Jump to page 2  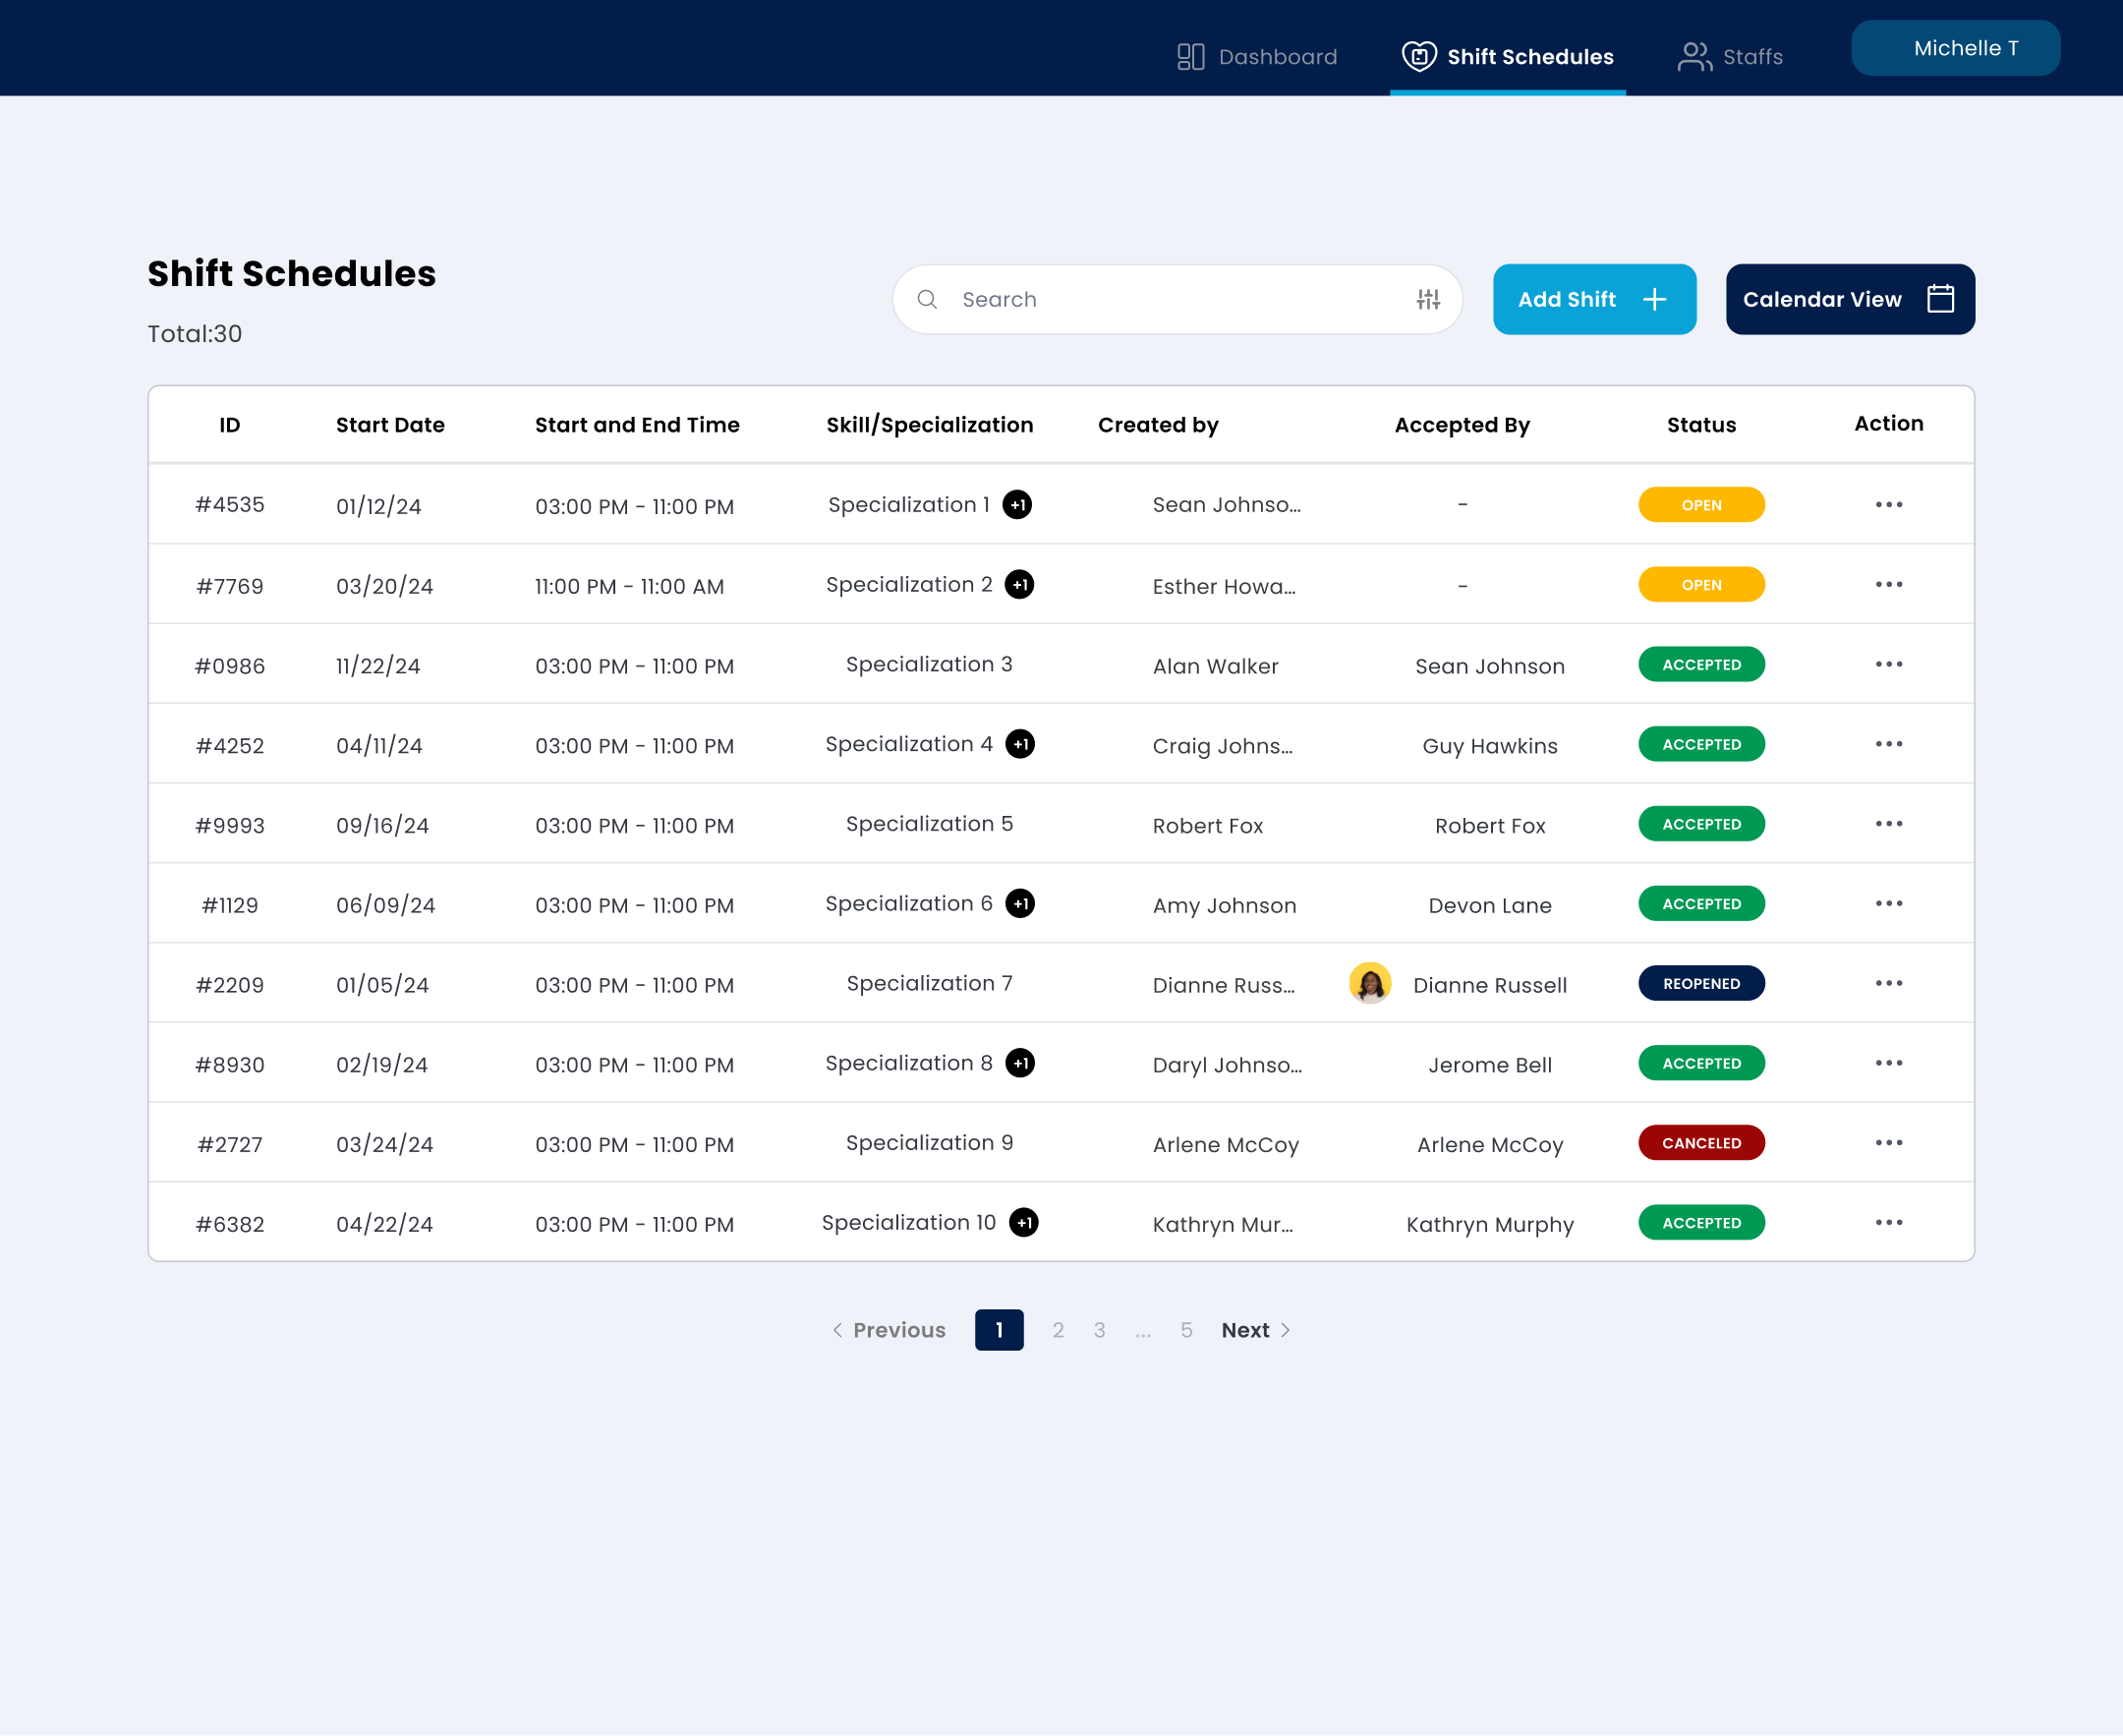(x=1057, y=1330)
